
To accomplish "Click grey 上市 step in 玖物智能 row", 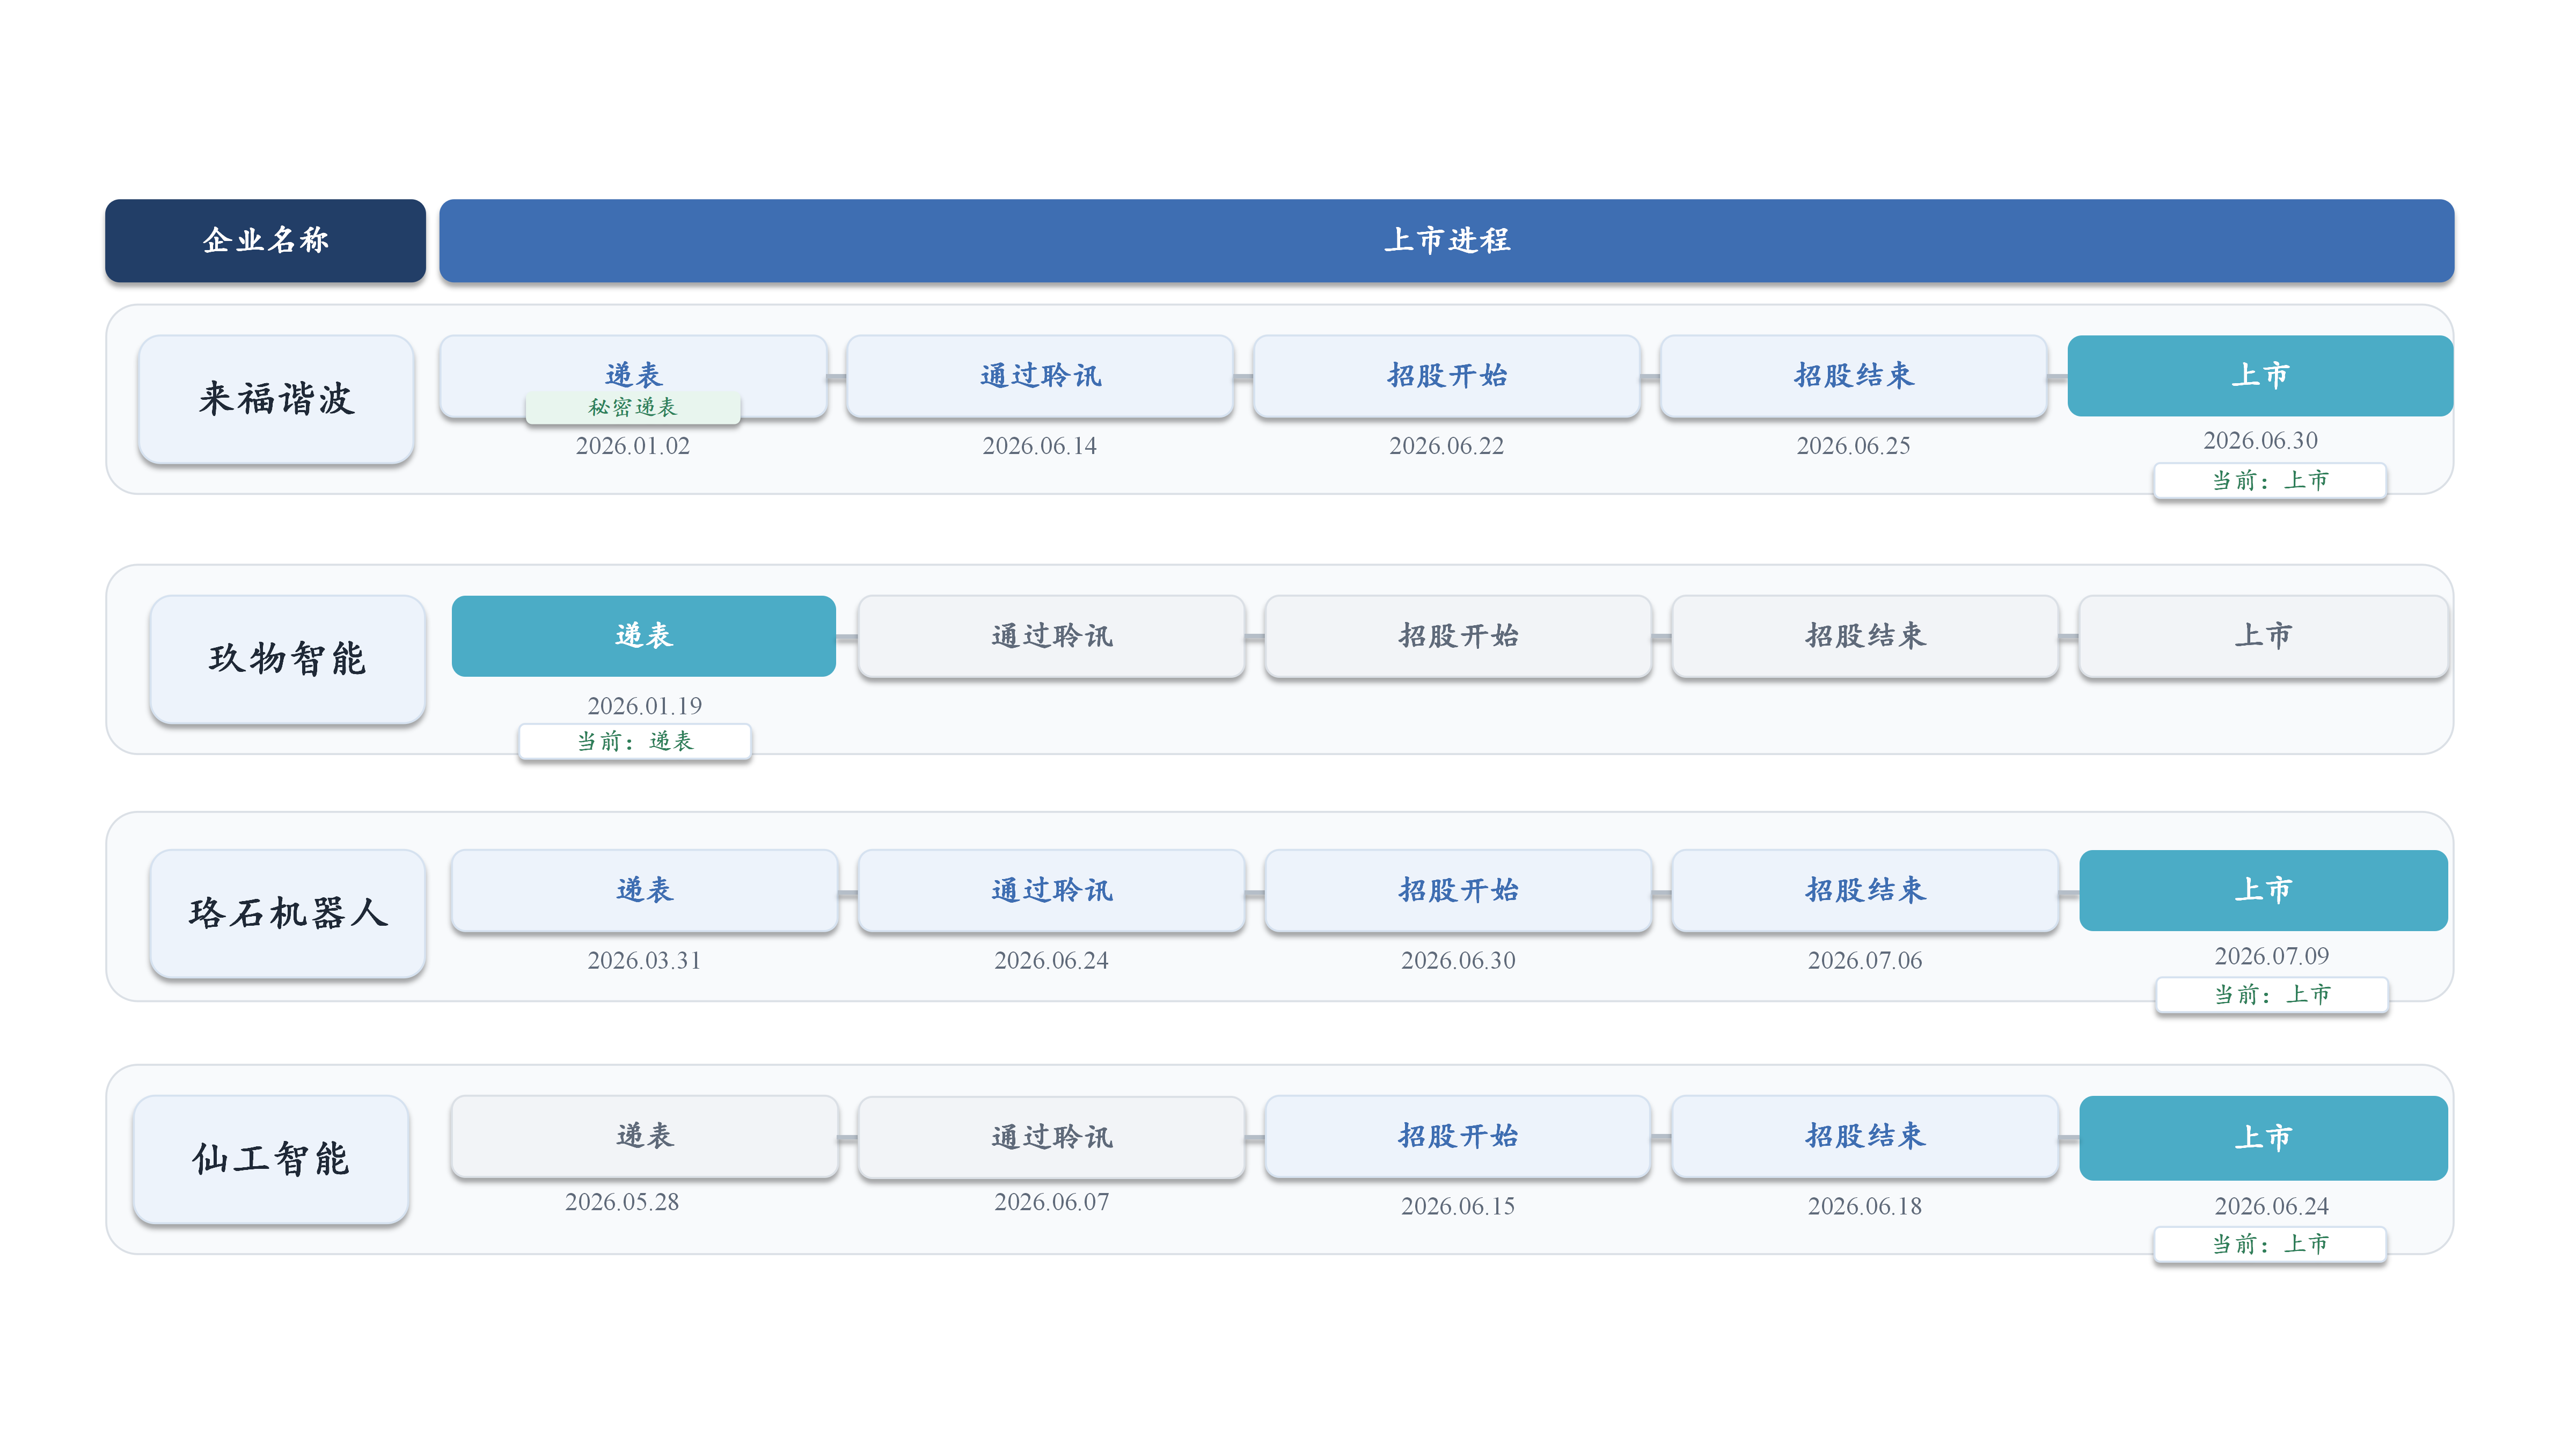I will coord(2263,636).
